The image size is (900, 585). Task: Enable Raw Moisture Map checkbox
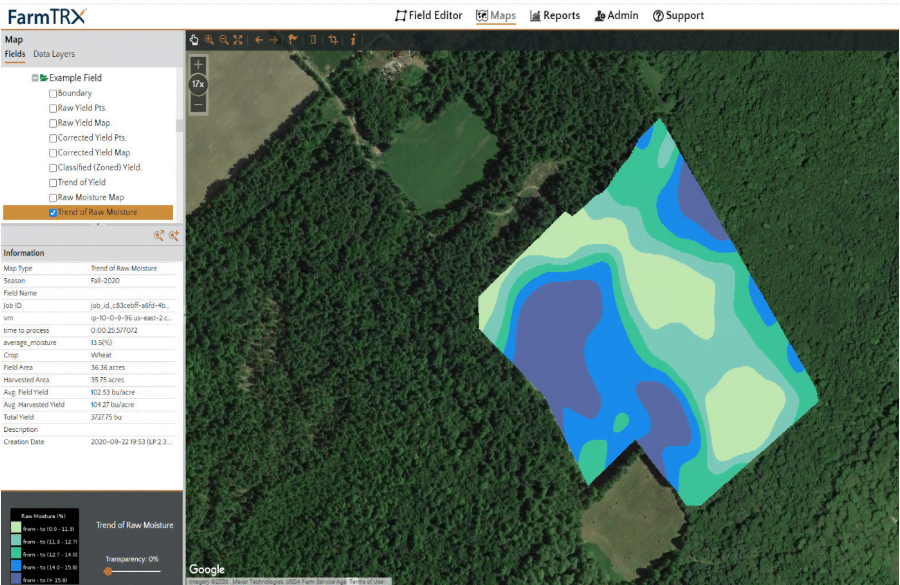53,198
